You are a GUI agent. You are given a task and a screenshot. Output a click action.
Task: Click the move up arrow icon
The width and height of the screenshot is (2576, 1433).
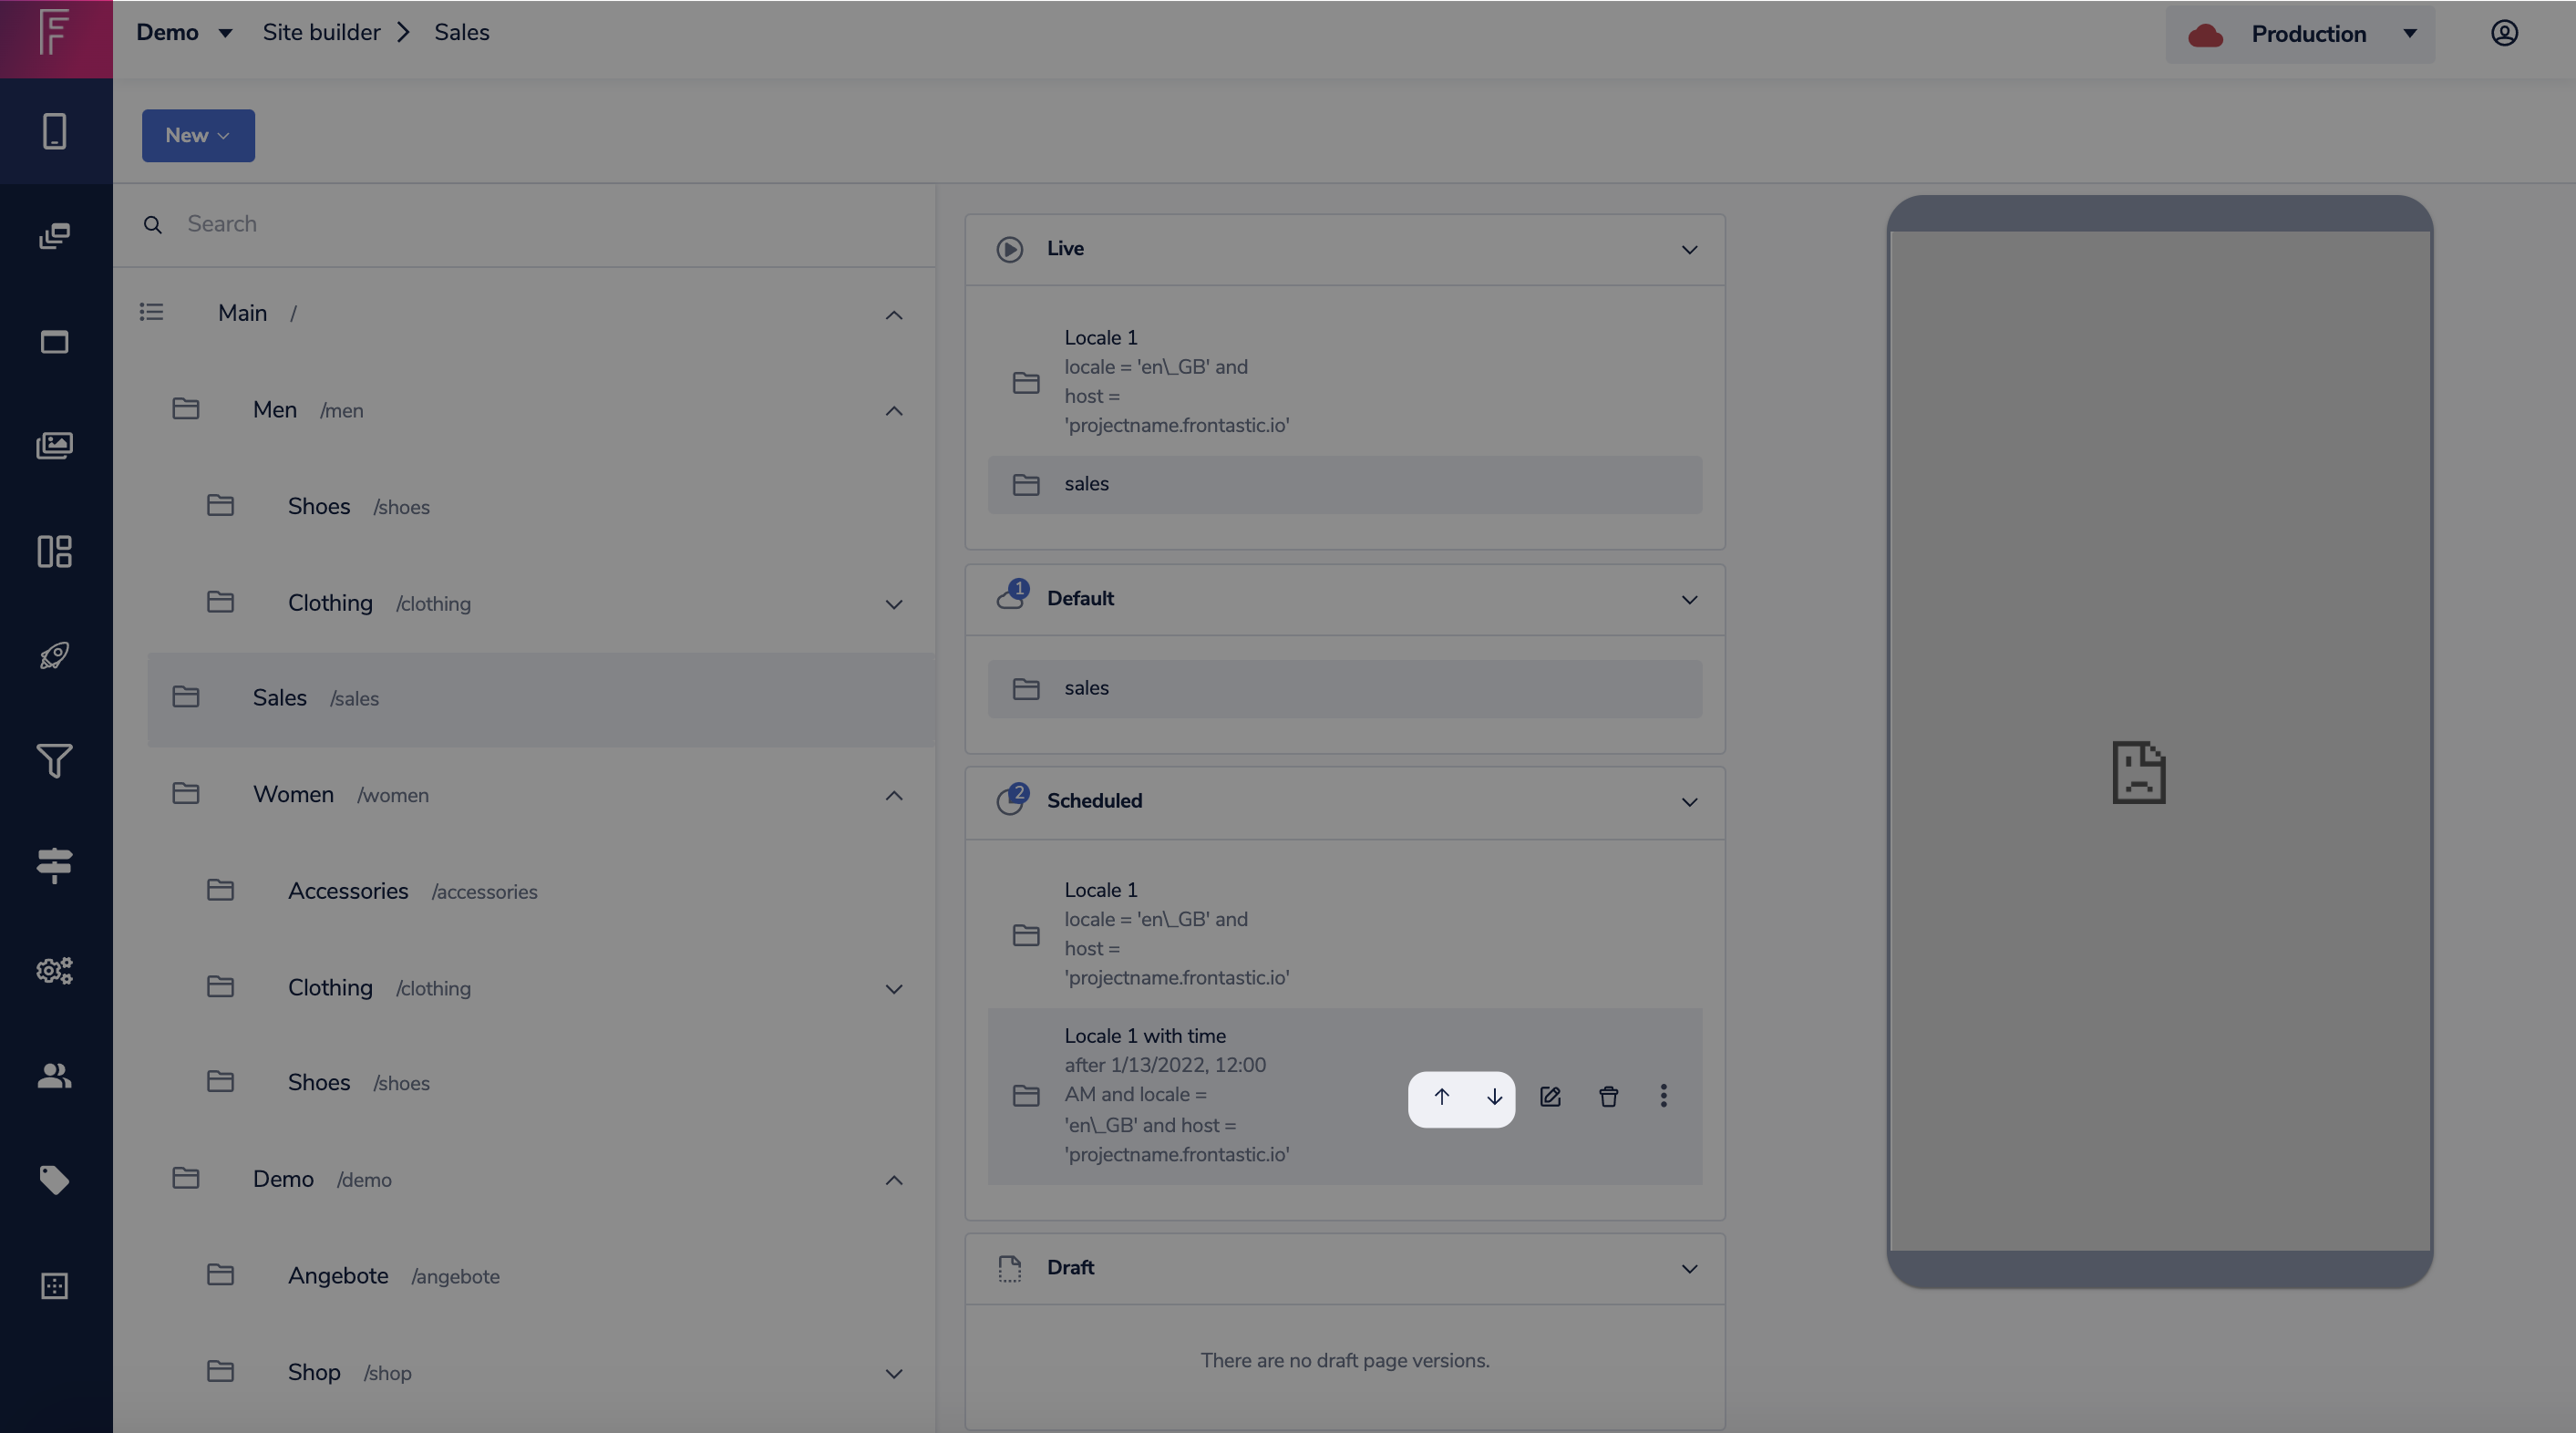click(x=1441, y=1097)
